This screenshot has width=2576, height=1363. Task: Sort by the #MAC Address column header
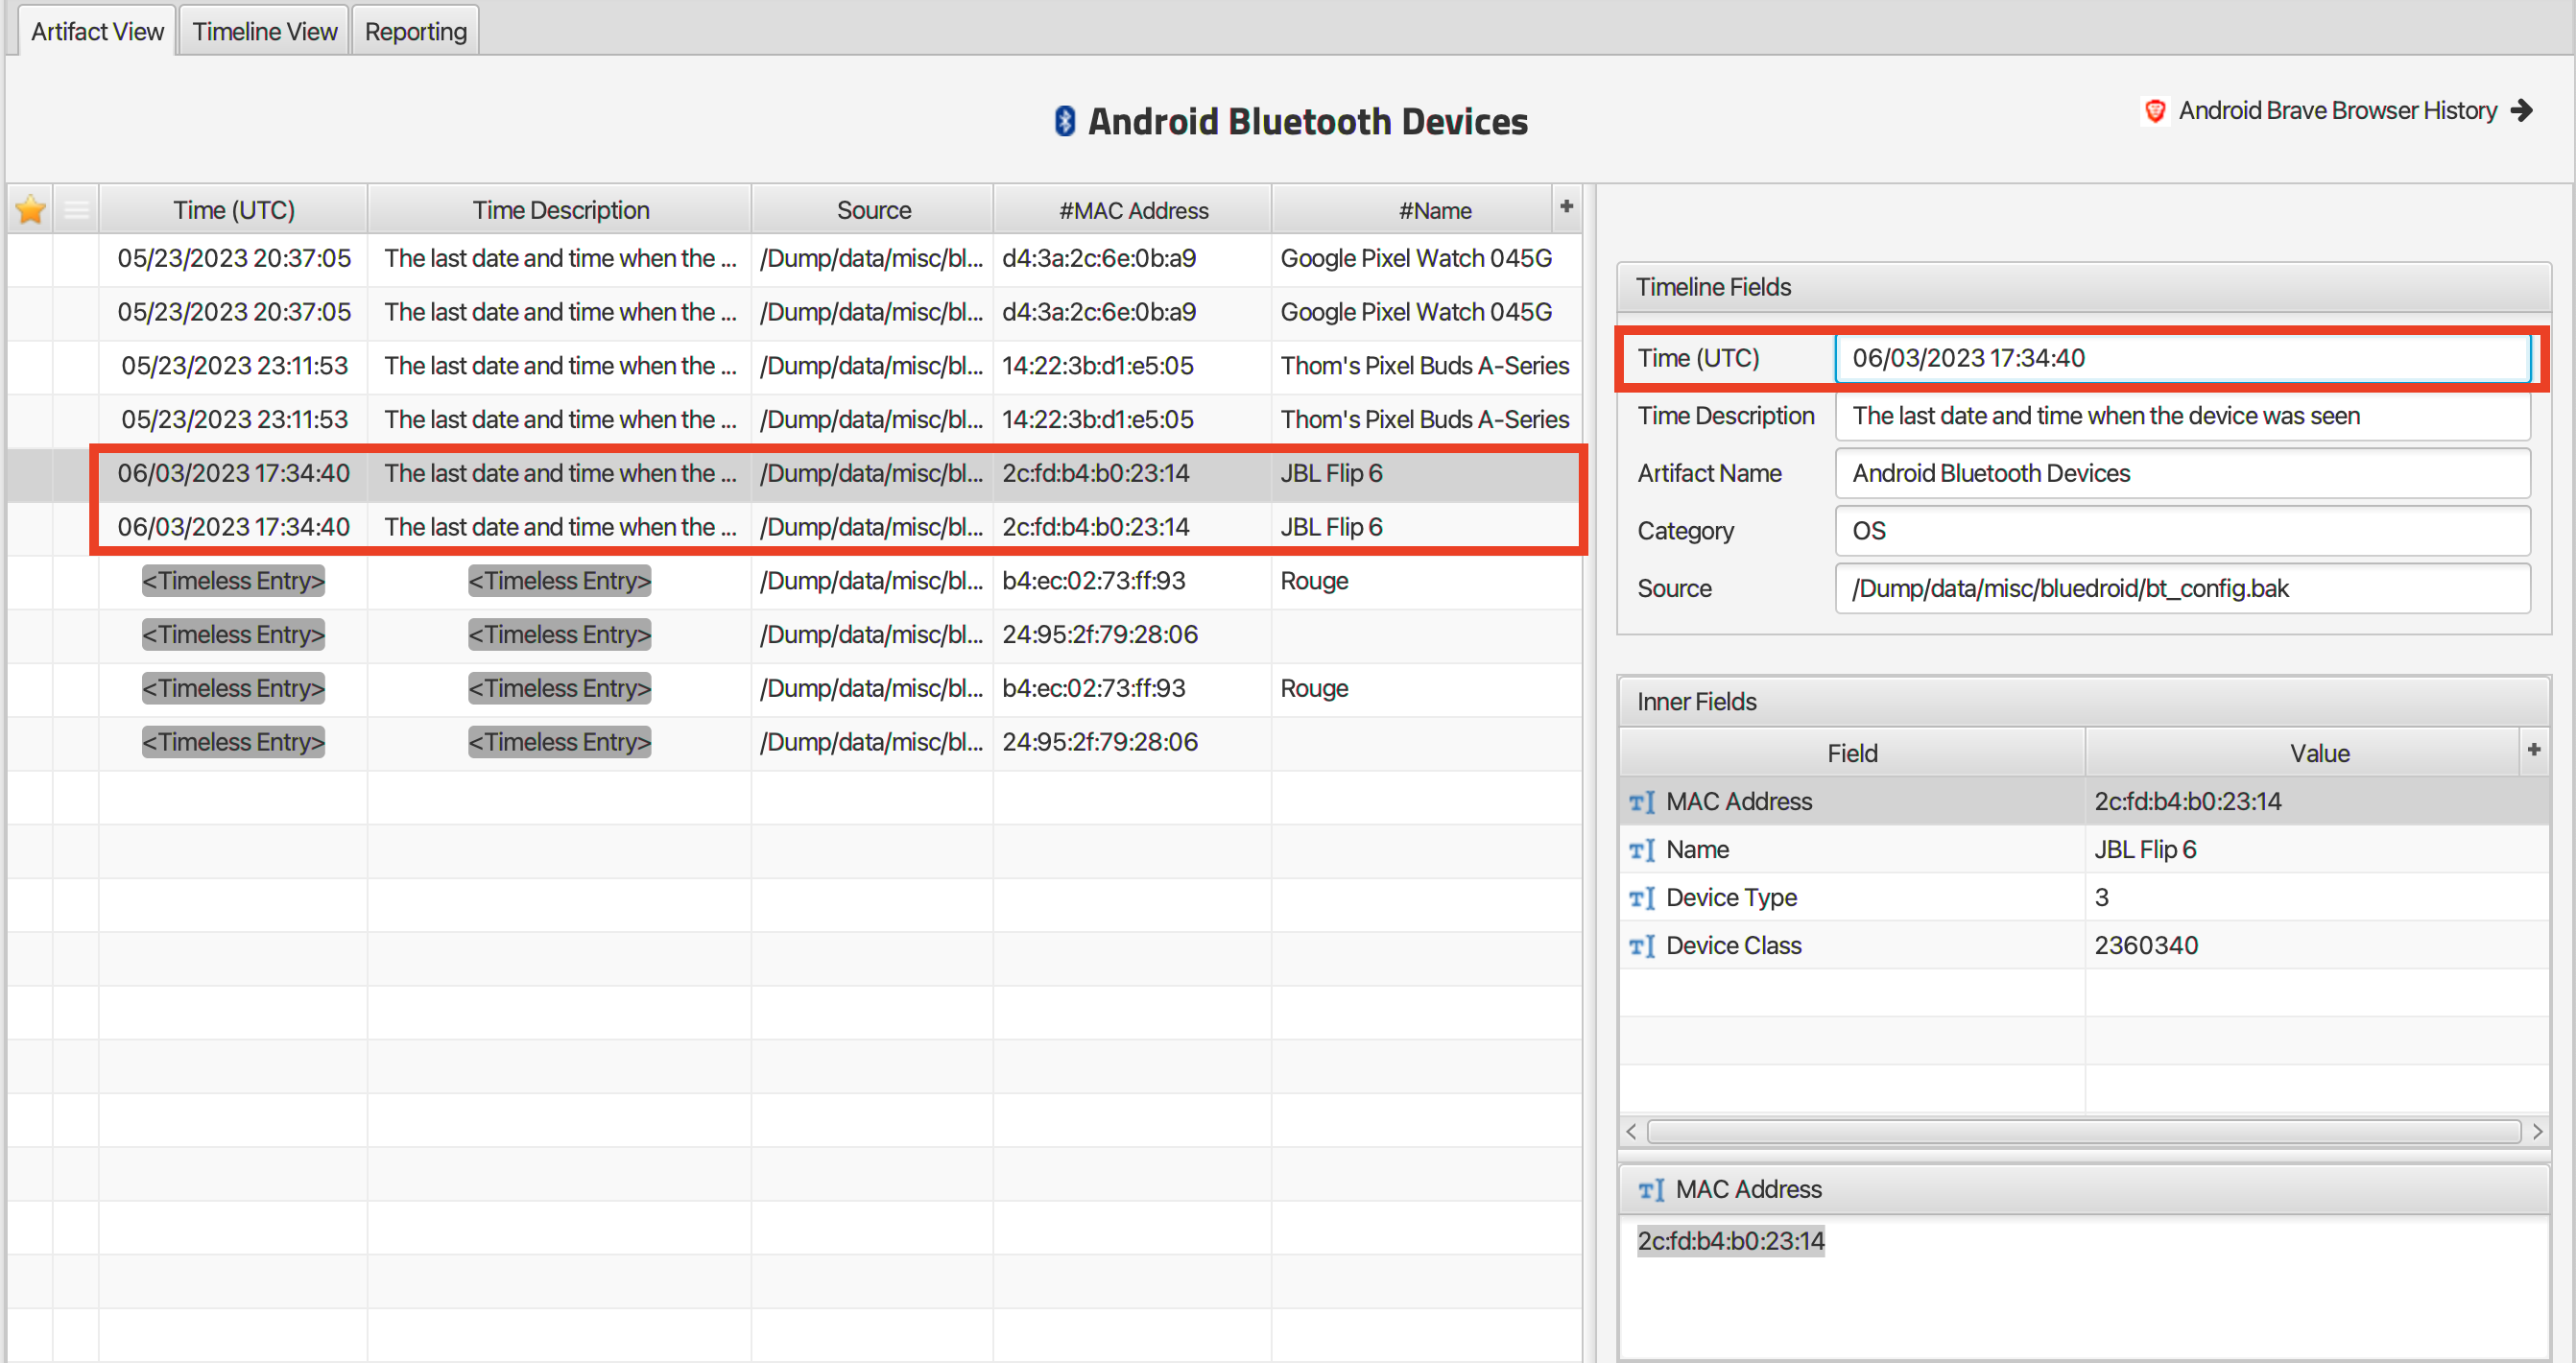1133,210
